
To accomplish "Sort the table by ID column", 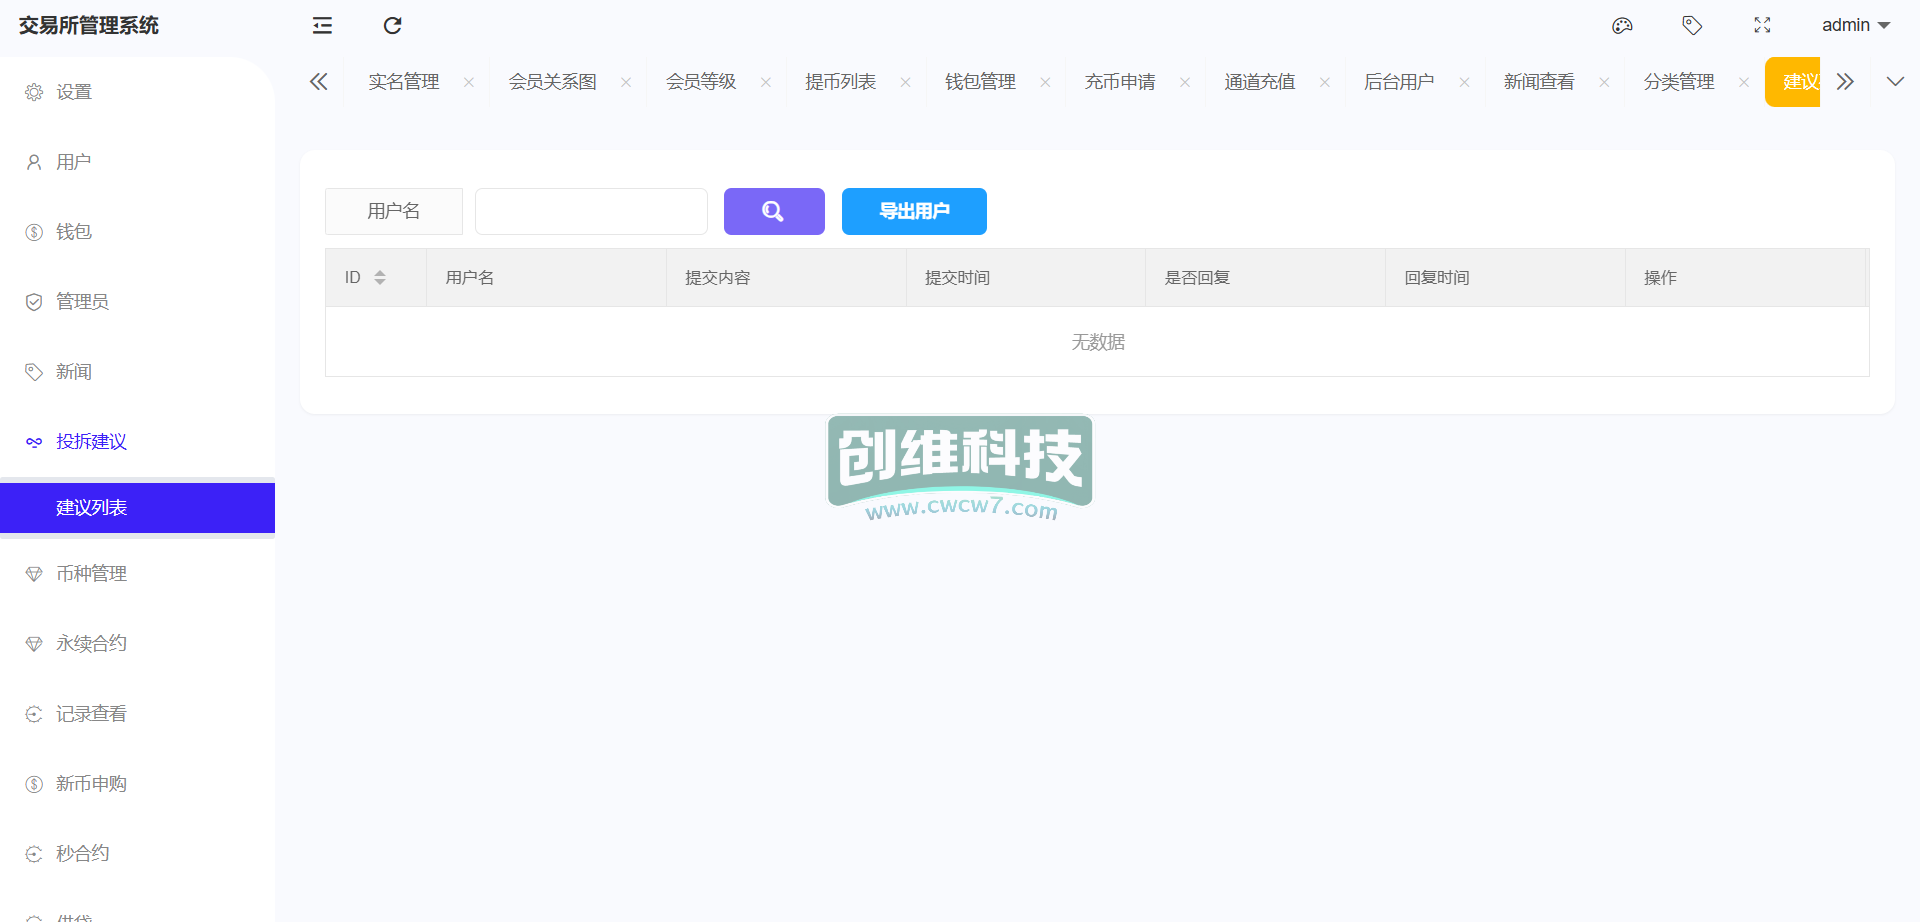I will tap(380, 278).
